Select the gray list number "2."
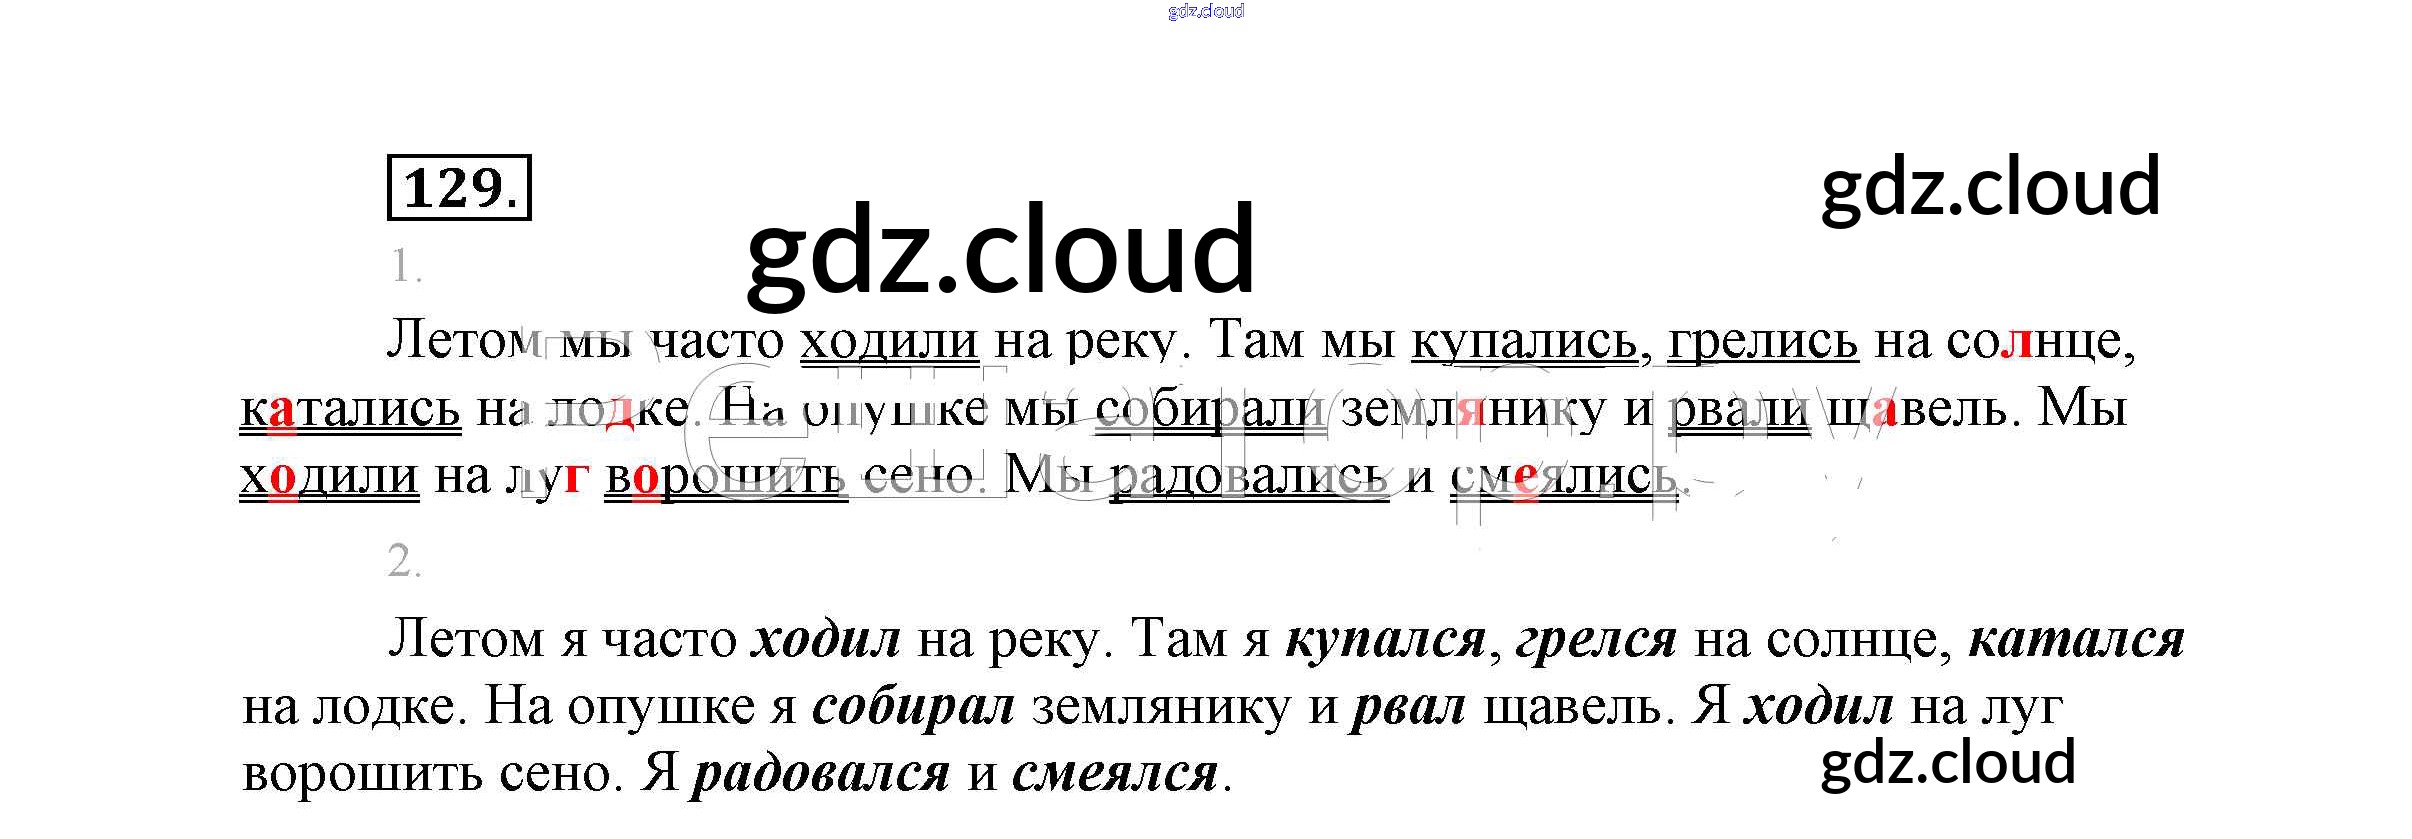Screen dimensions: 2412x839 point(405,561)
